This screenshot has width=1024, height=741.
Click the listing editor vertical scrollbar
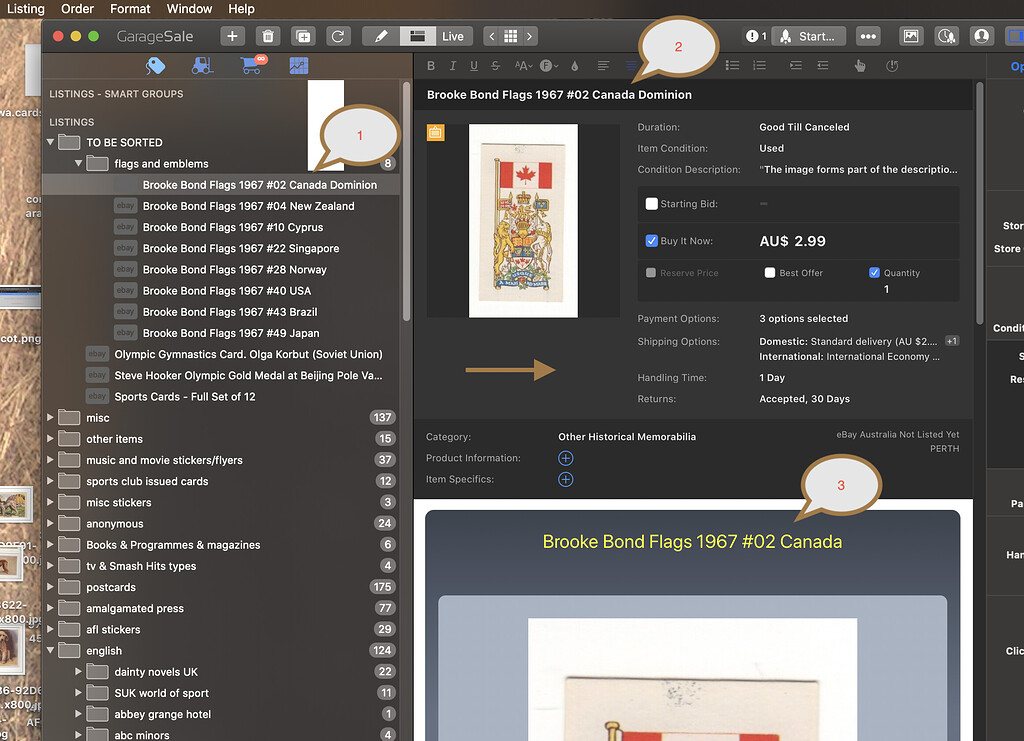980,203
